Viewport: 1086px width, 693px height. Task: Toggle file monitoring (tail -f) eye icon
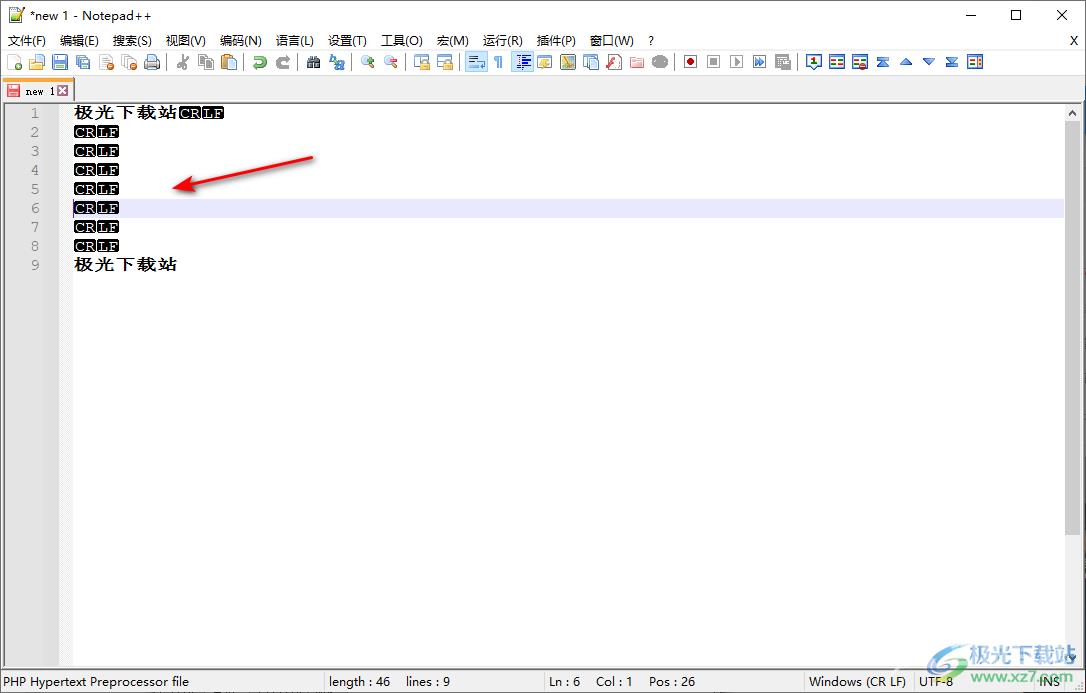(x=660, y=62)
